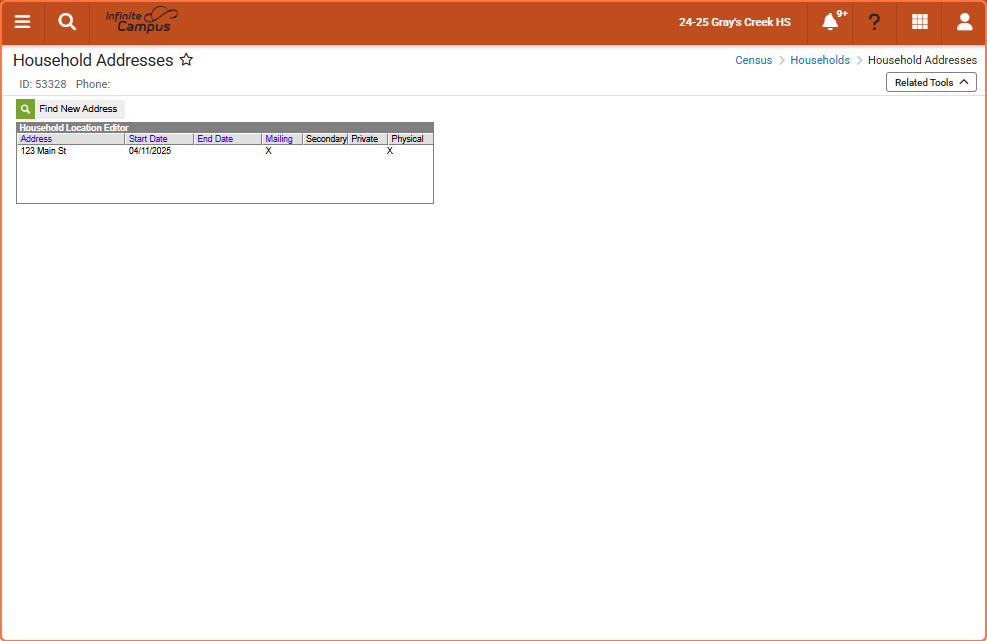Click the Household Location Editor title bar
The image size is (987, 641).
click(225, 127)
